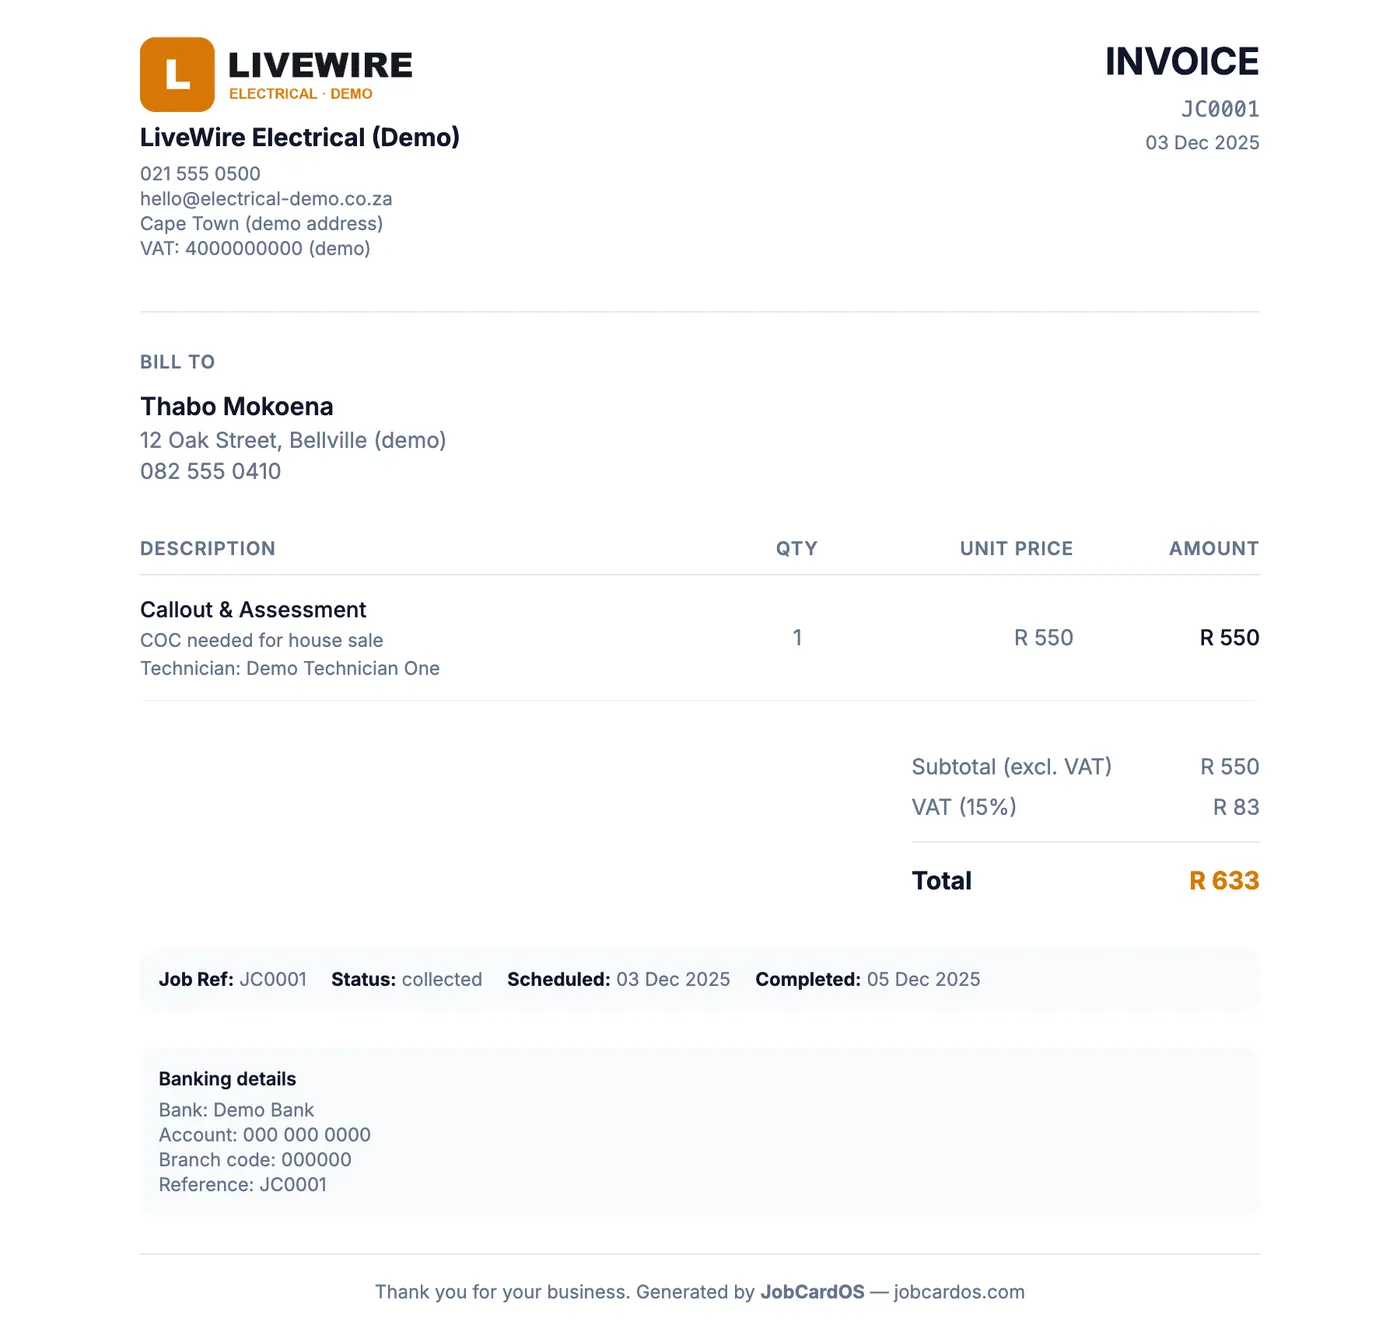Click Scheduled: 03 Dec 2025
1400x1321 pixels.
(619, 980)
